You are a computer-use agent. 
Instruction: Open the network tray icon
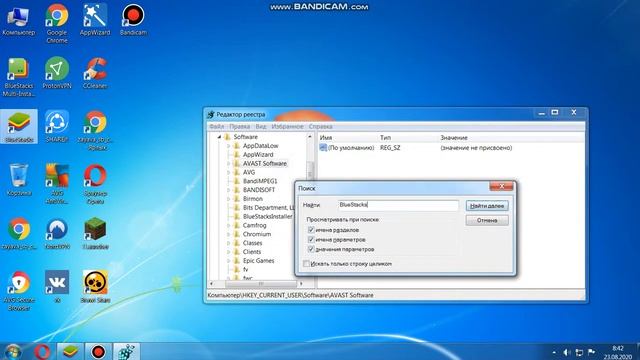point(579,352)
